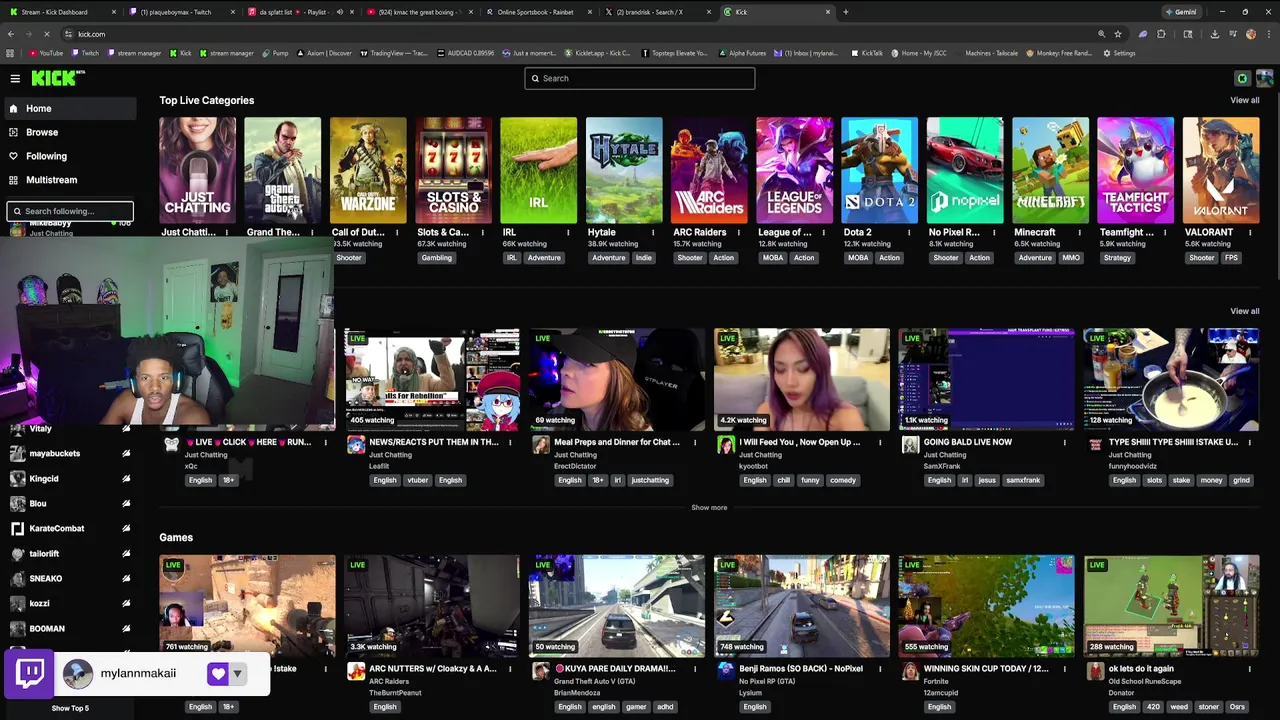Switch to Online Sportsbook - Rainbet tab
The width and height of the screenshot is (1280, 720).
540,12
